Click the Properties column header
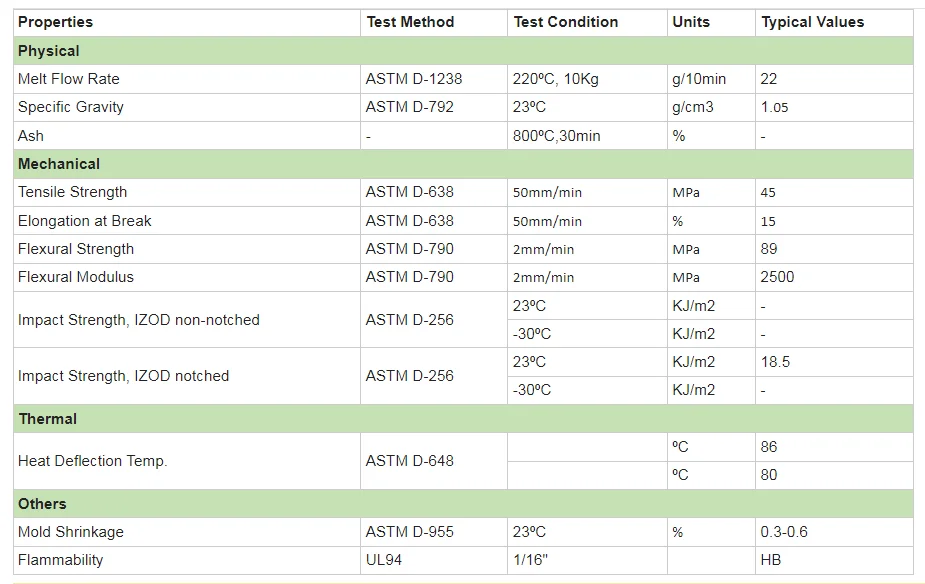Viewport: 925px width, 584px height. 55,22
